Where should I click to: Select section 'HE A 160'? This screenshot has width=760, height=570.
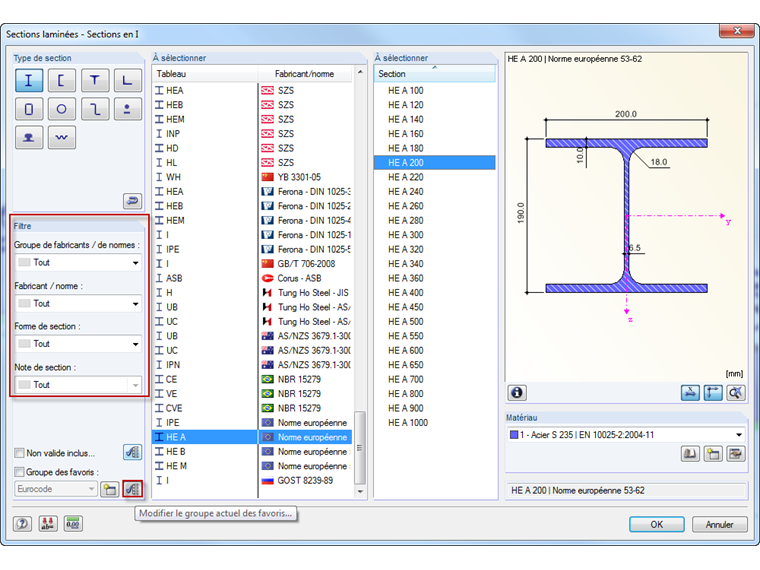click(435, 134)
